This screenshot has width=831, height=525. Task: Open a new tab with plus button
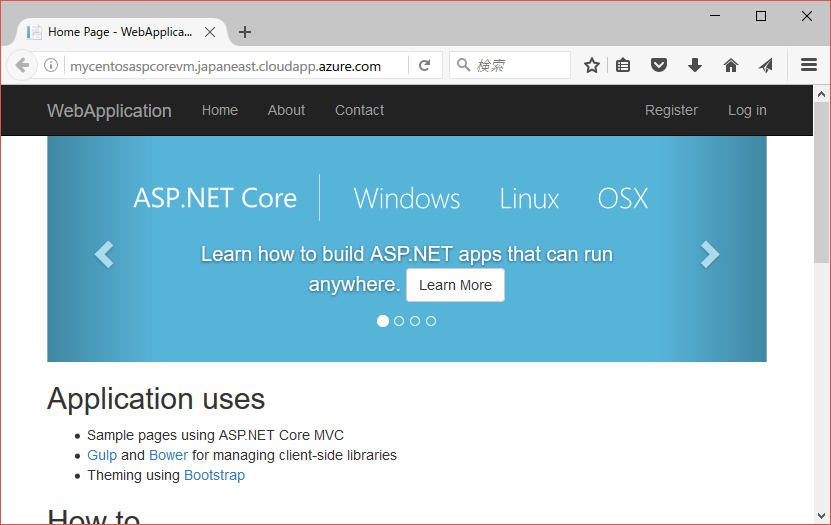coord(245,32)
